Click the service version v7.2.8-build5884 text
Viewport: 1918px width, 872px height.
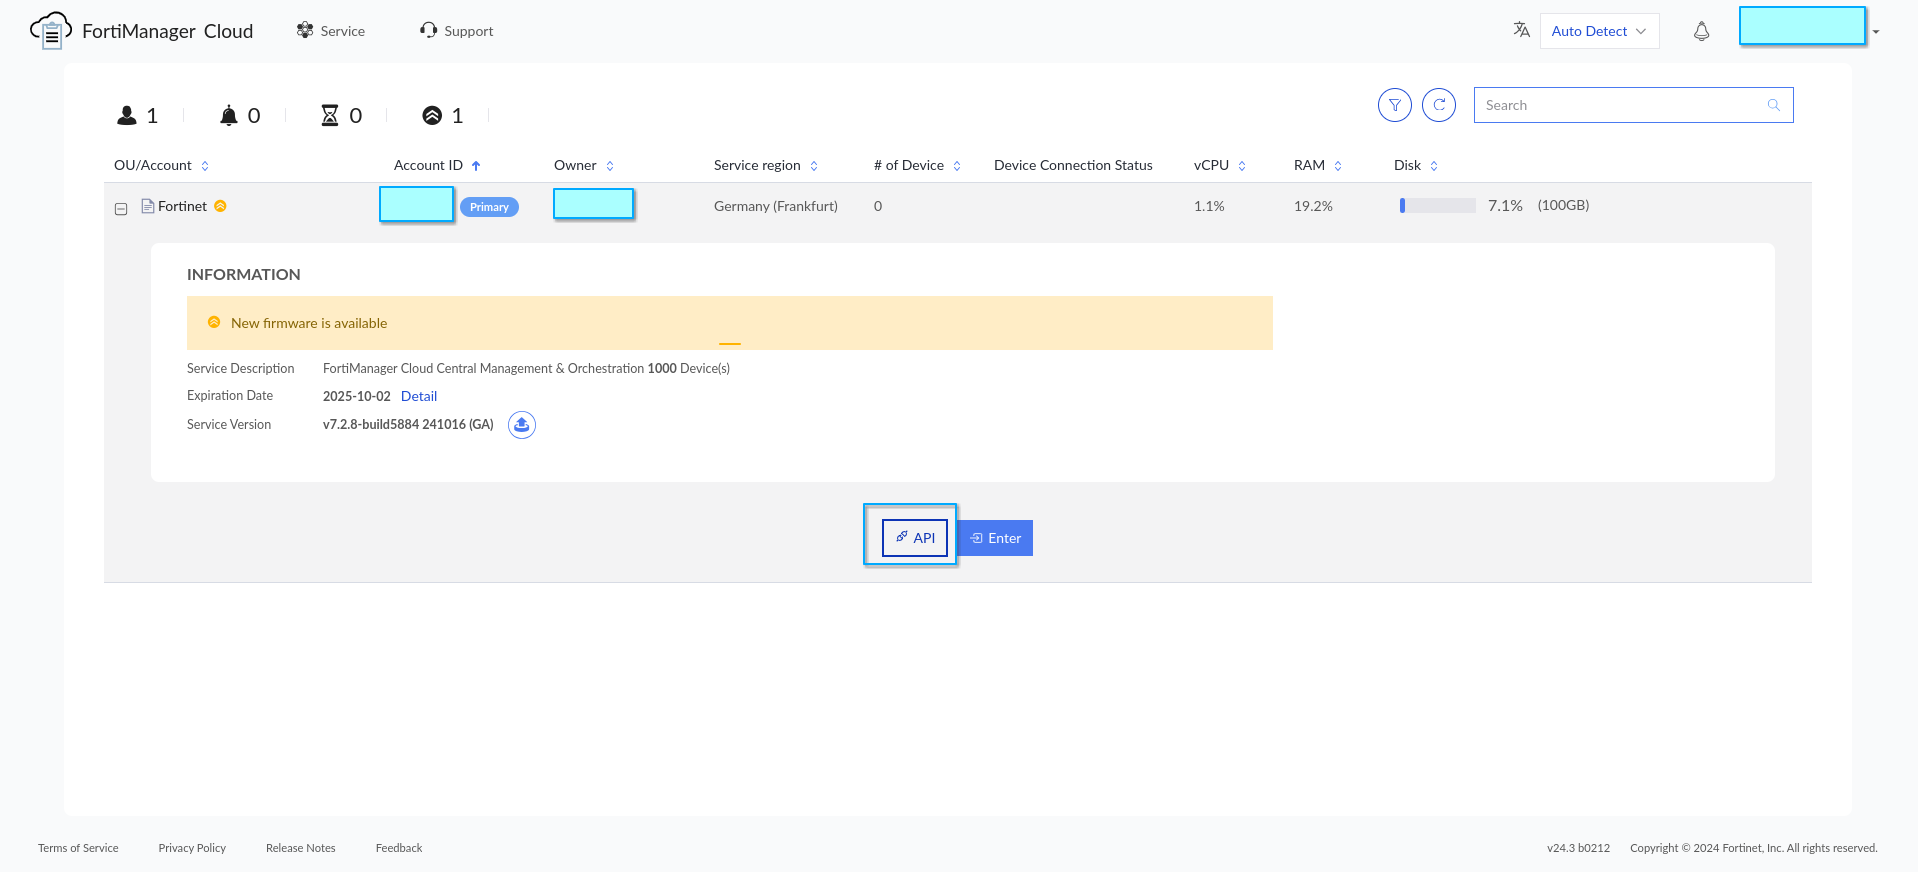click(408, 425)
